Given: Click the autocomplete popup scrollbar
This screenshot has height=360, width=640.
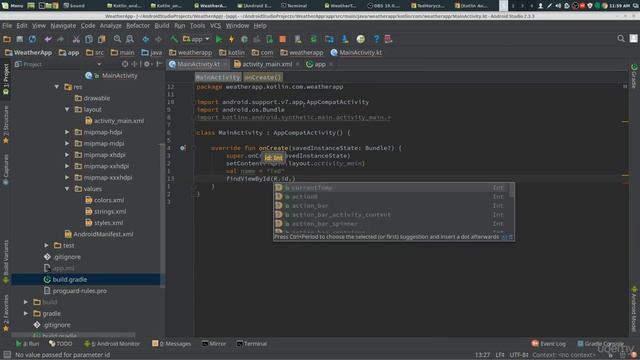Looking at the screenshot, I should coord(512,192).
